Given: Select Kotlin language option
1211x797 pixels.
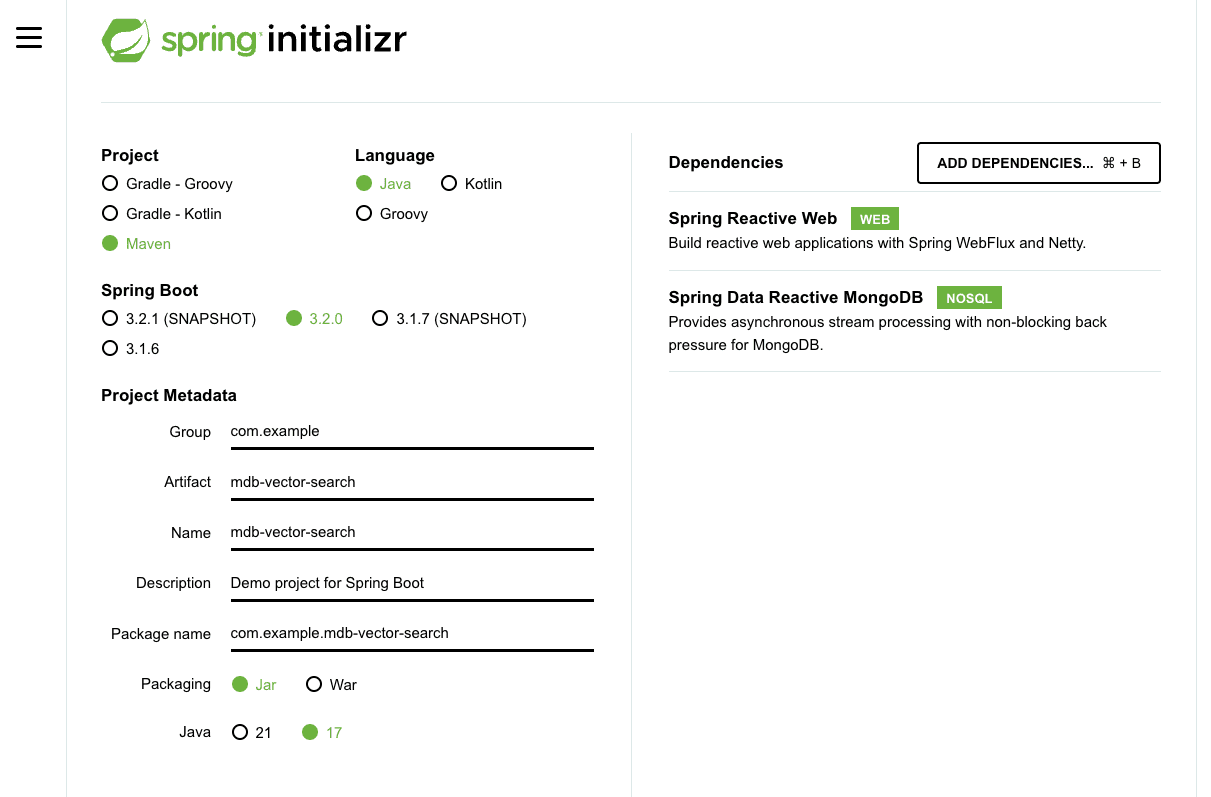Looking at the screenshot, I should point(449,184).
